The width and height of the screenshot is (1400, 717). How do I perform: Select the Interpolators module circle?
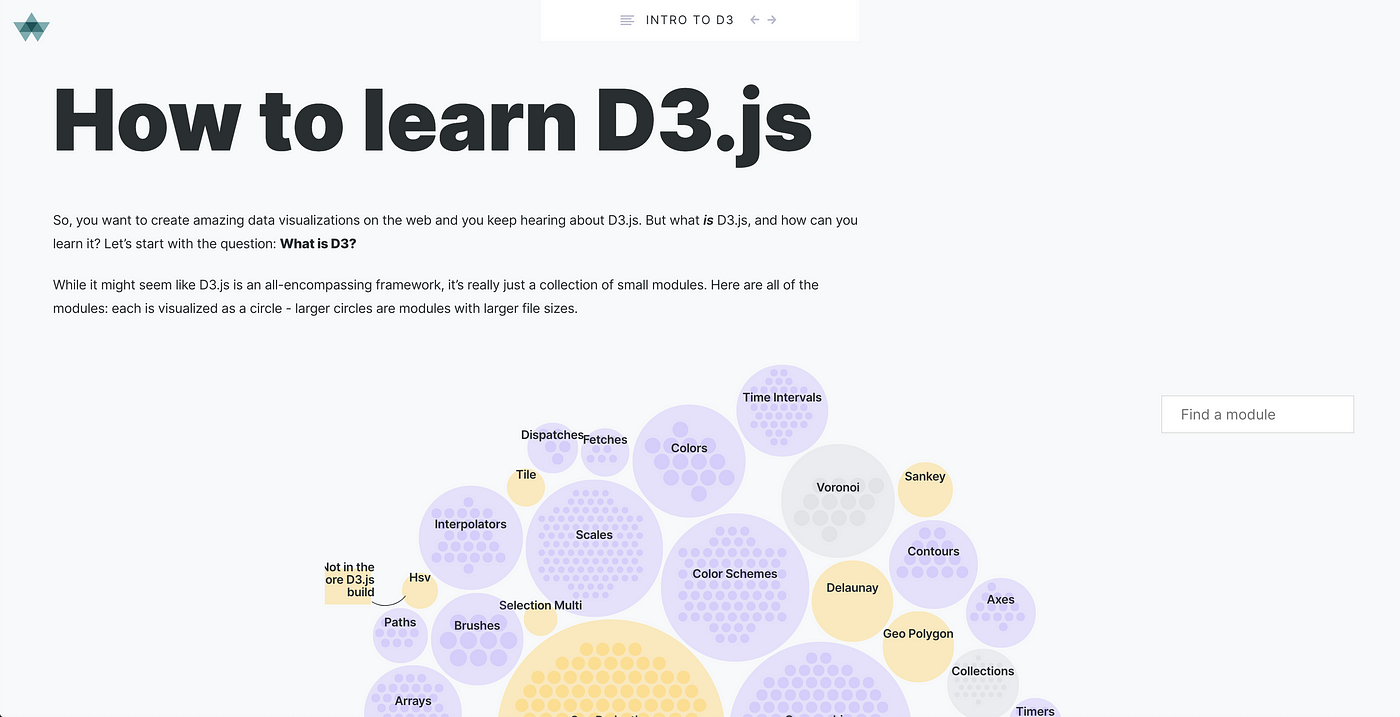(470, 538)
